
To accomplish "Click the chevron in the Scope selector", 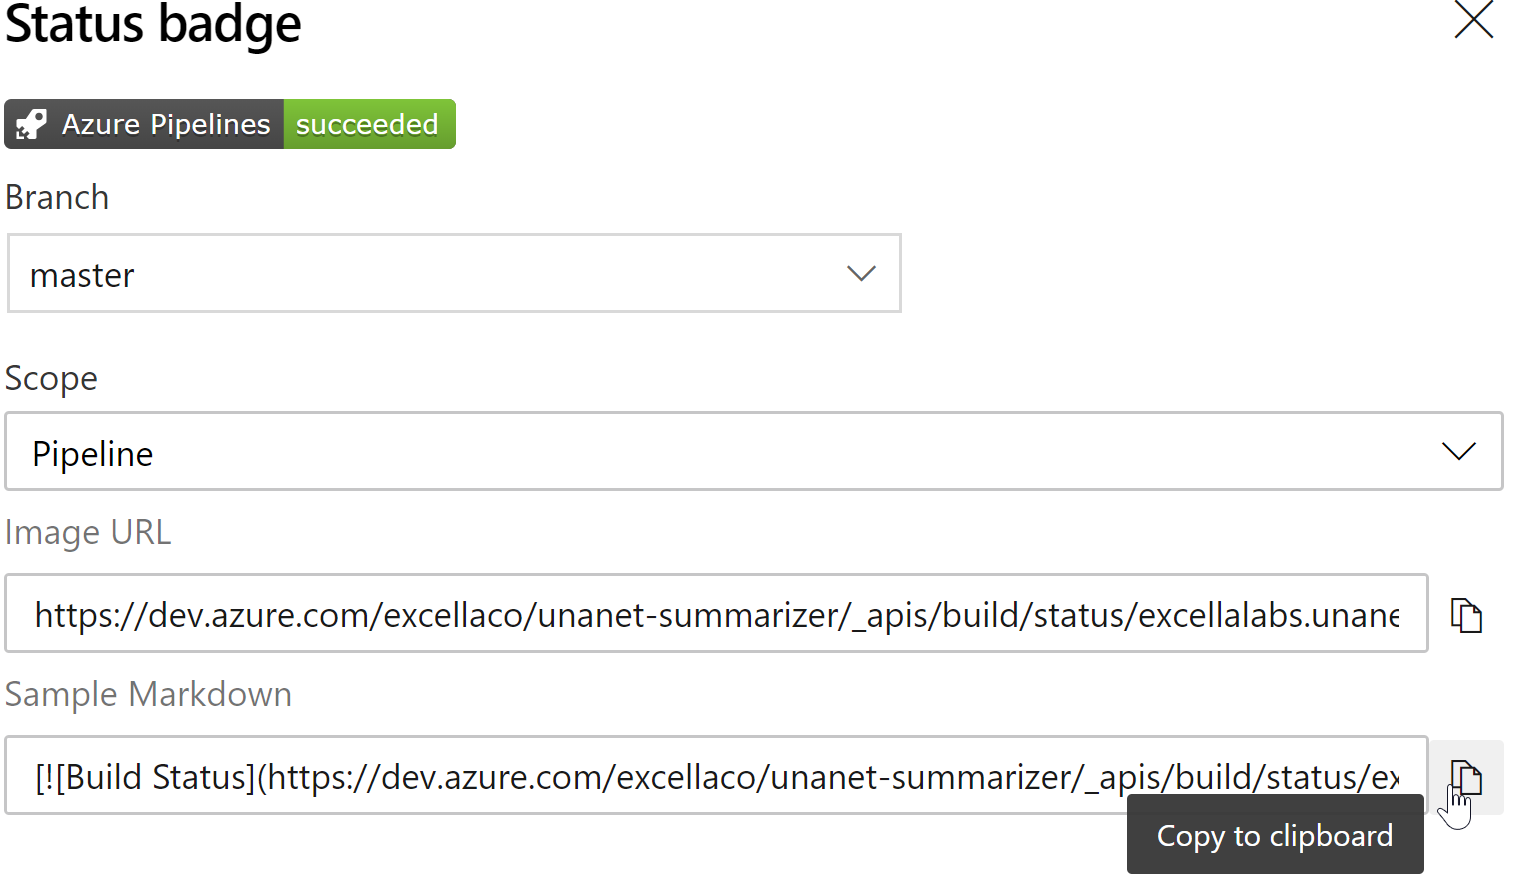I will pyautogui.click(x=1457, y=451).
